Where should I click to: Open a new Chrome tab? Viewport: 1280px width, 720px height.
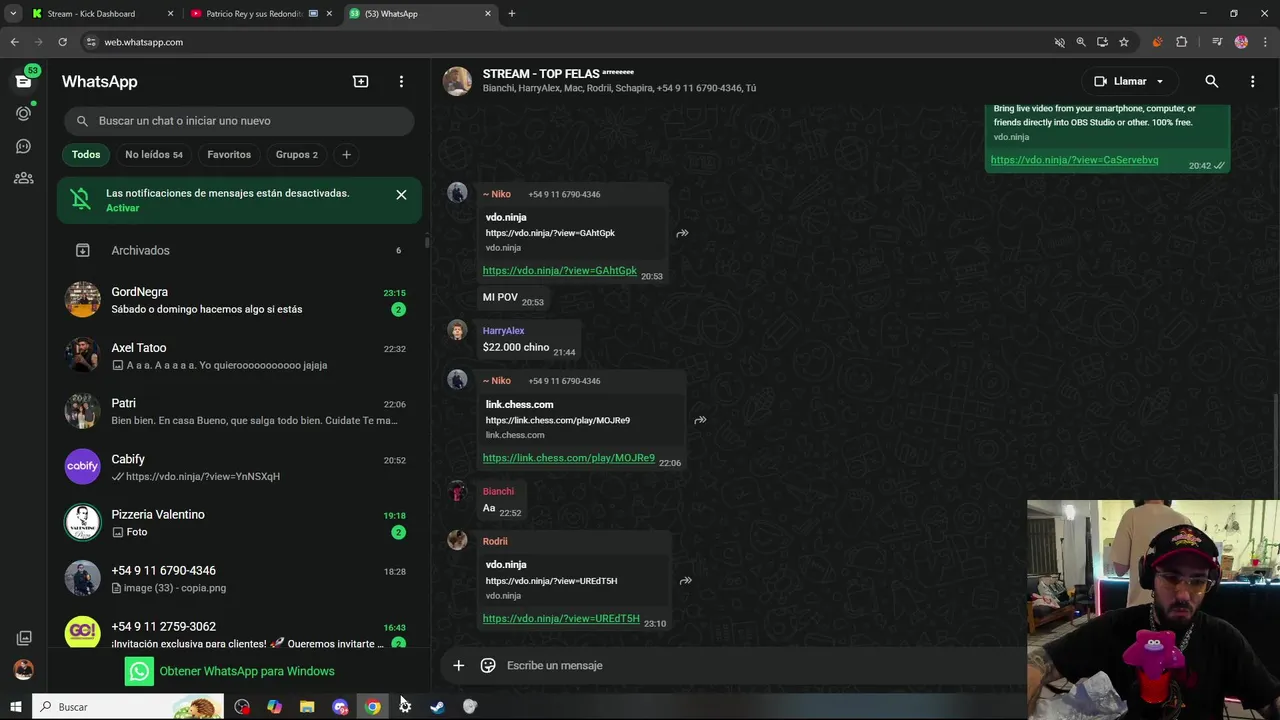[511, 14]
